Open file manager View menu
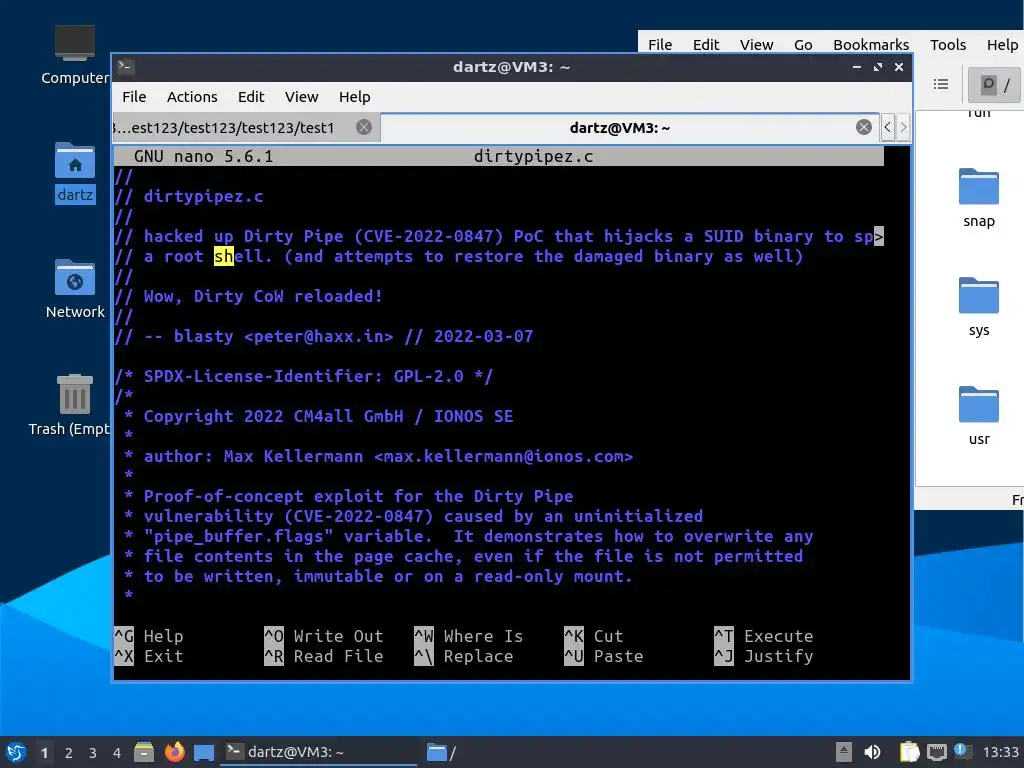This screenshot has width=1024, height=768. (x=756, y=44)
